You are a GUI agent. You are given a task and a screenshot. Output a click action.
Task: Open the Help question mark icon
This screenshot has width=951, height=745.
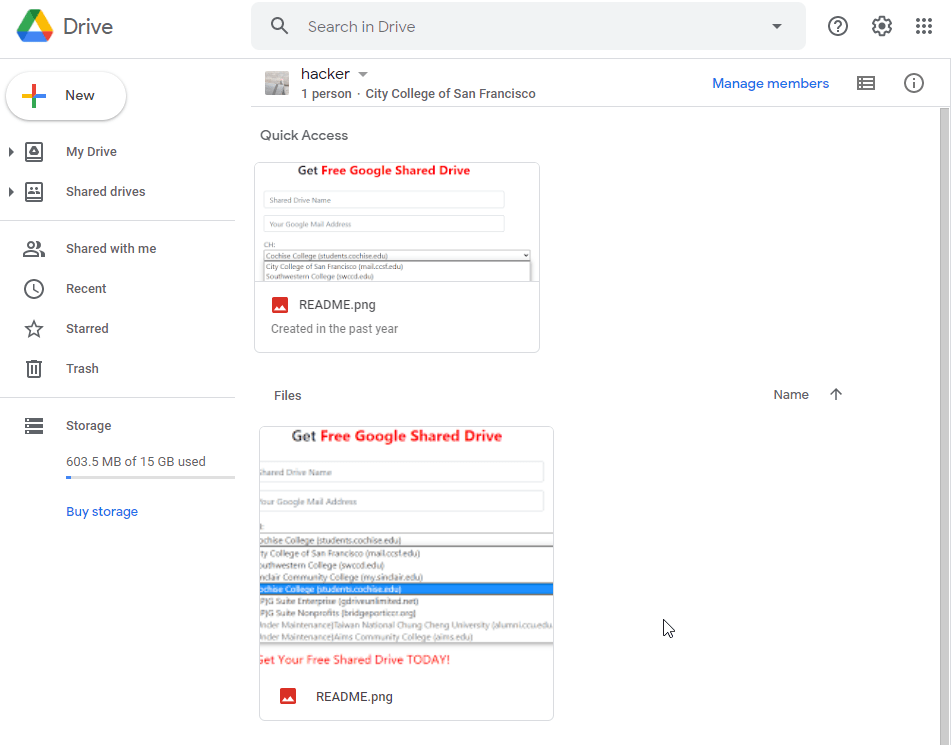[x=838, y=26]
